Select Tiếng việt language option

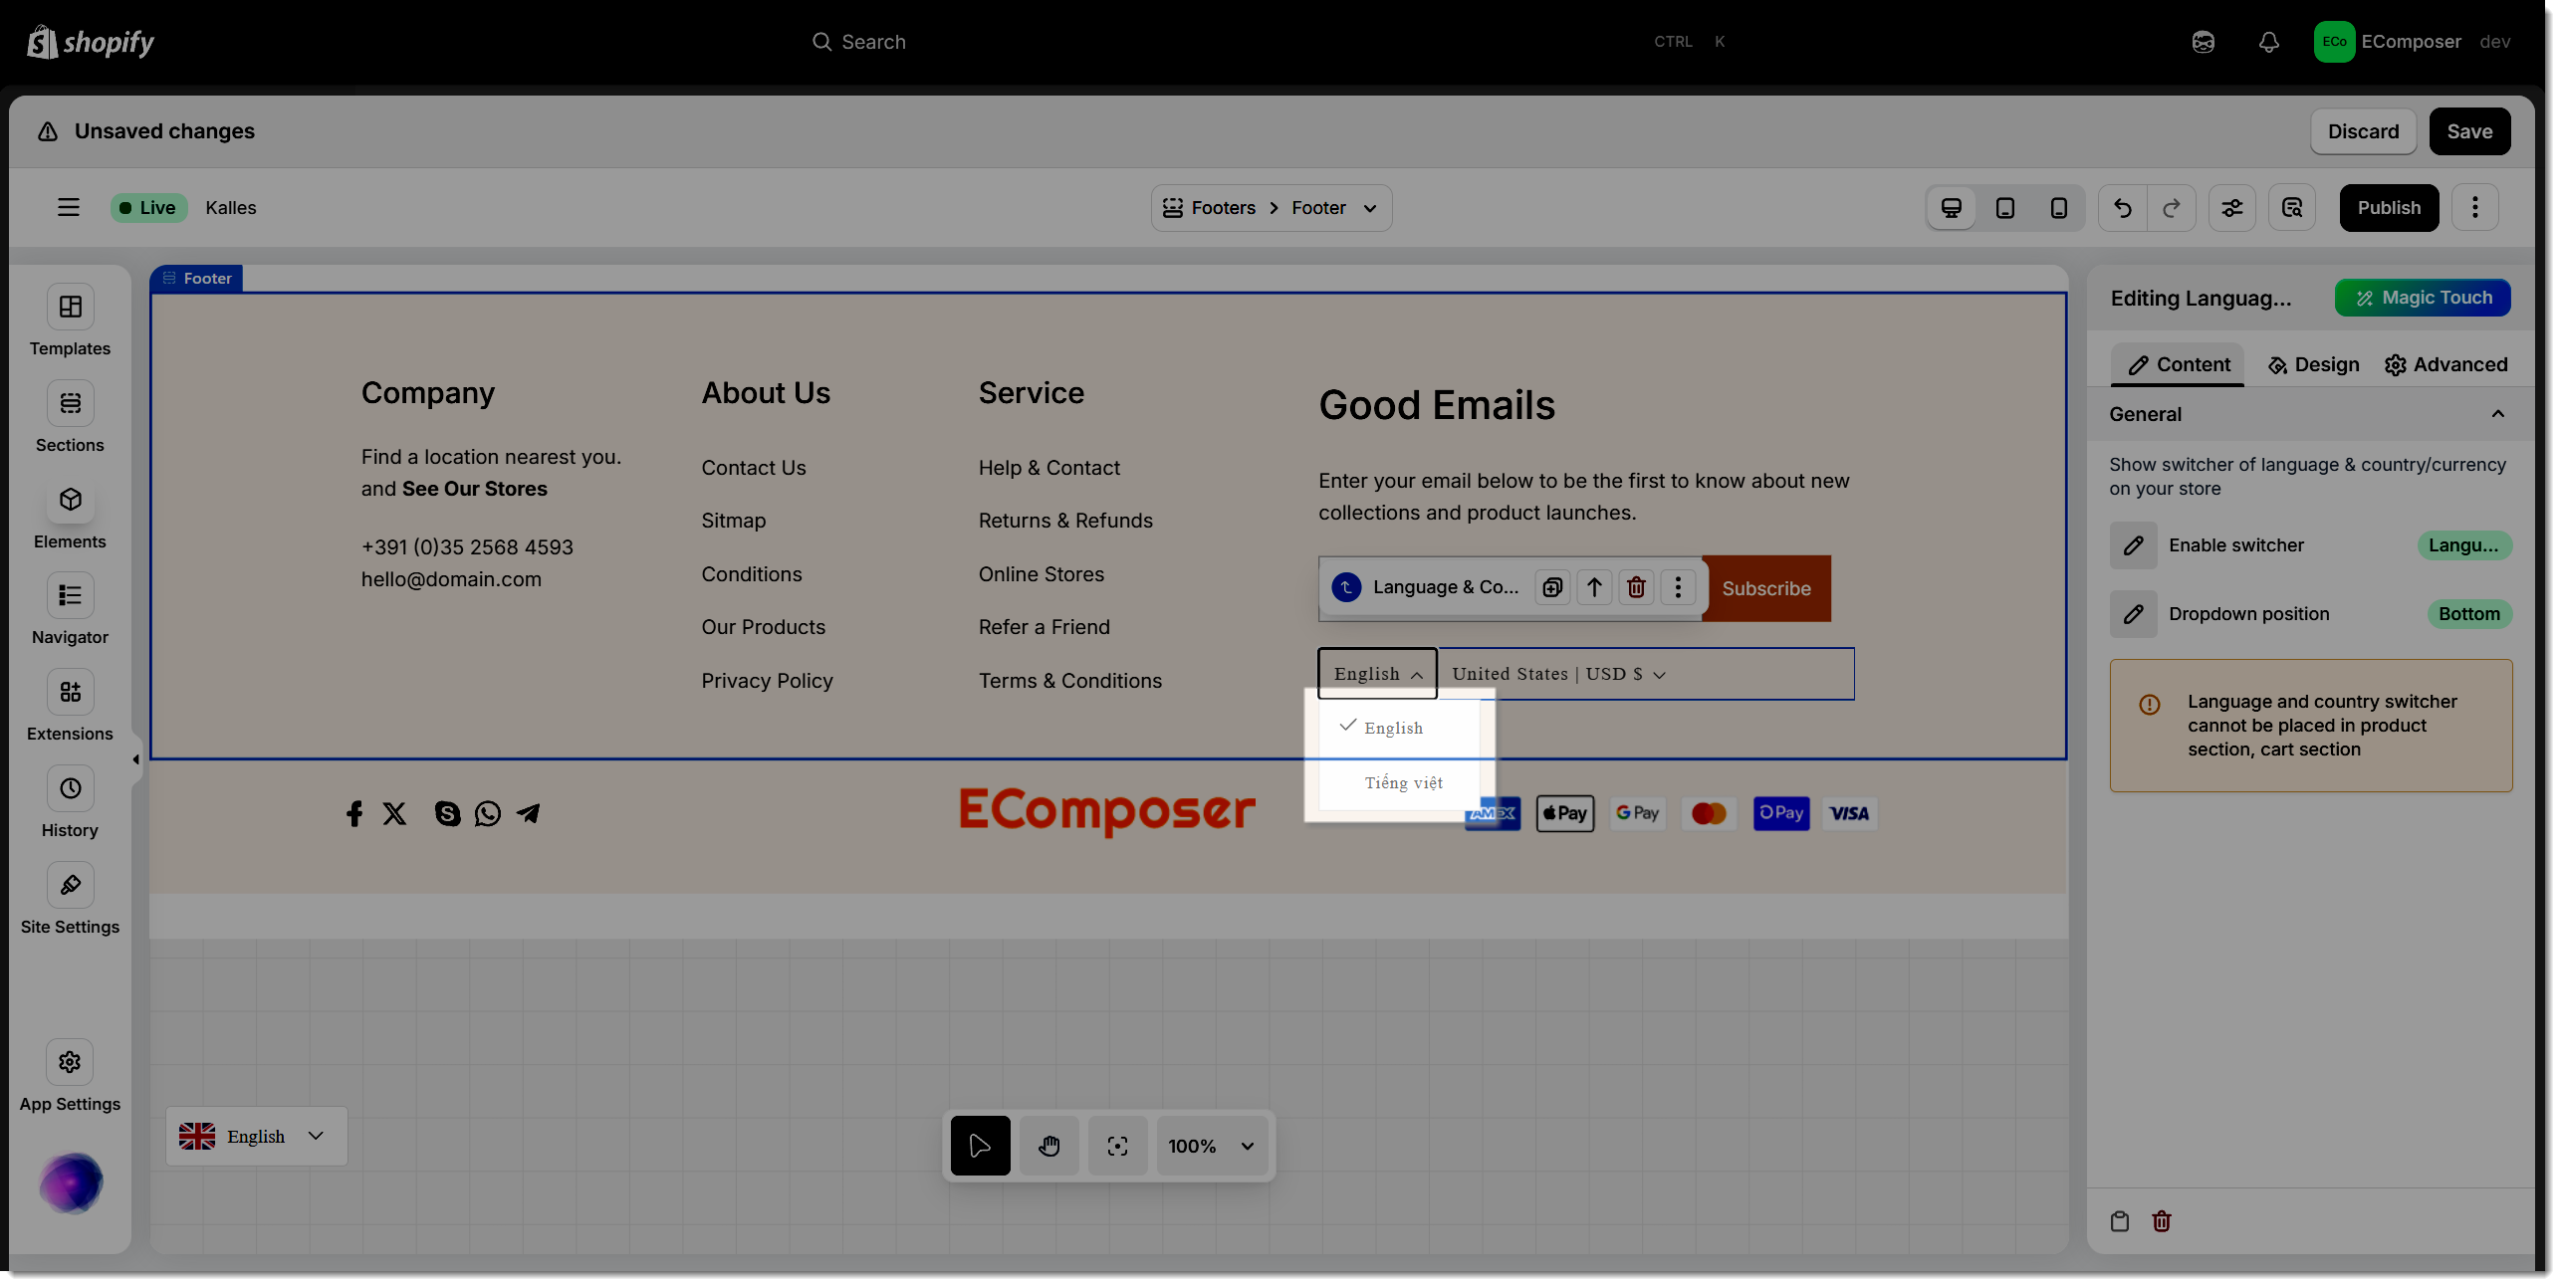click(x=1403, y=783)
